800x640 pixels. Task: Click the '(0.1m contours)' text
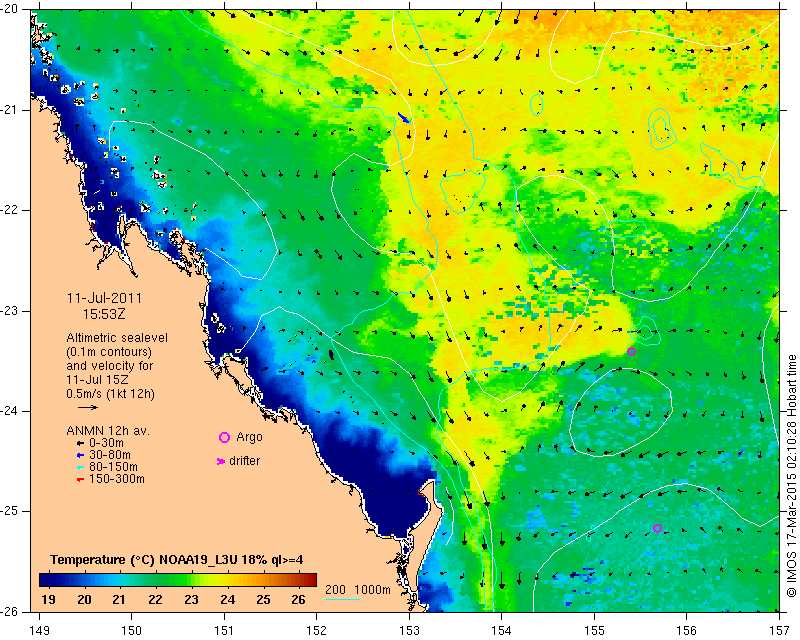pyautogui.click(x=109, y=352)
